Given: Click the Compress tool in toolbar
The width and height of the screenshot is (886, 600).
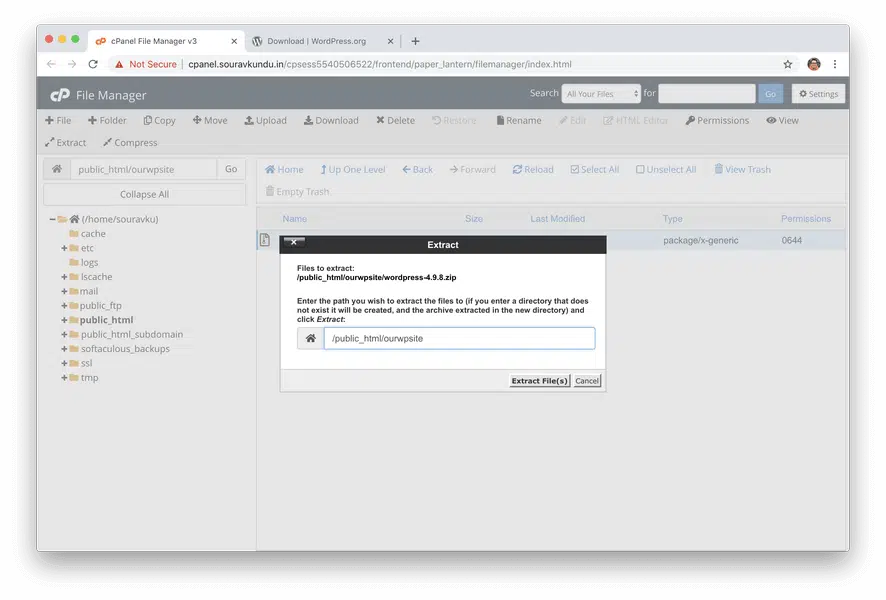Looking at the screenshot, I should tap(107, 143).
